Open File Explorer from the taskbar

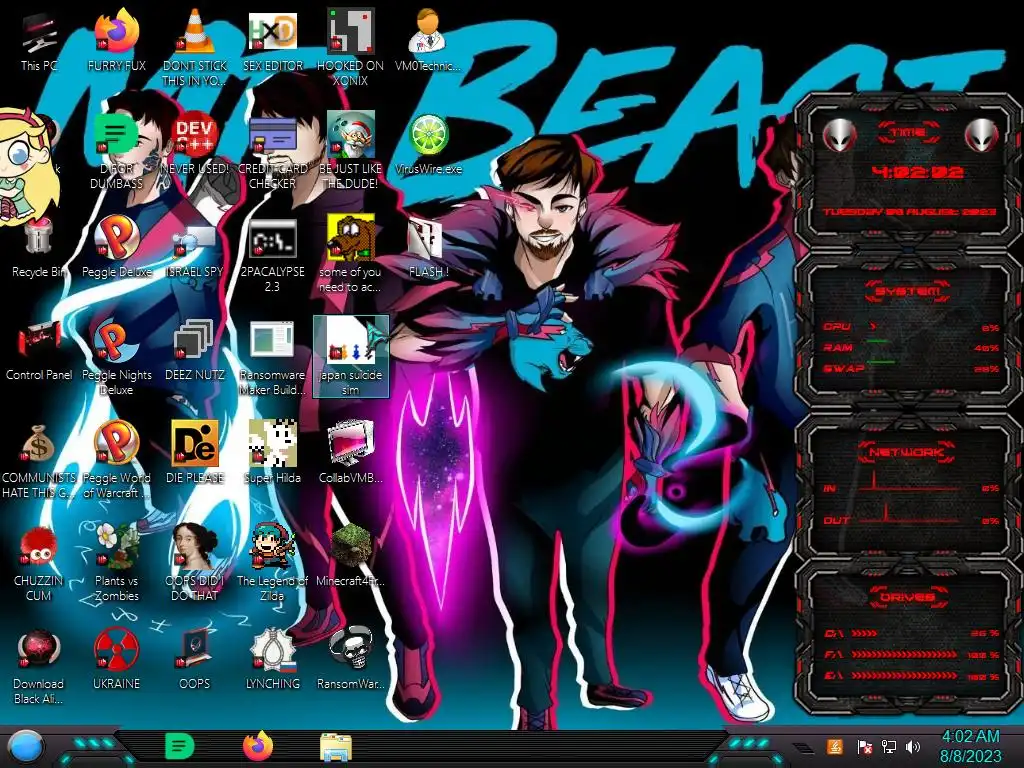(x=336, y=747)
